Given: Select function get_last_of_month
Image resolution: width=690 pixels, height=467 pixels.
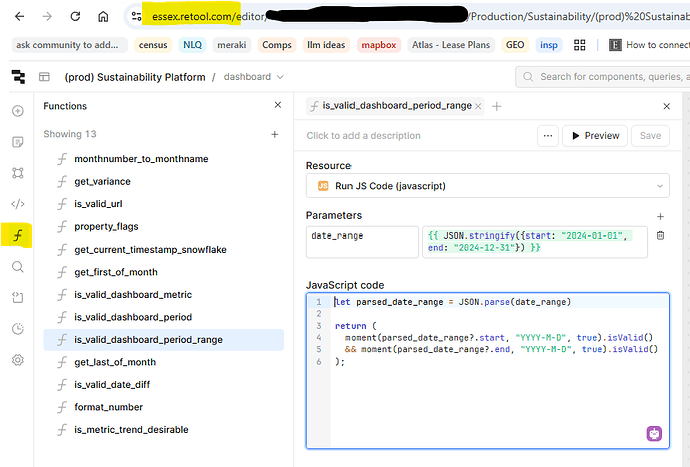Looking at the screenshot, I should [115, 362].
